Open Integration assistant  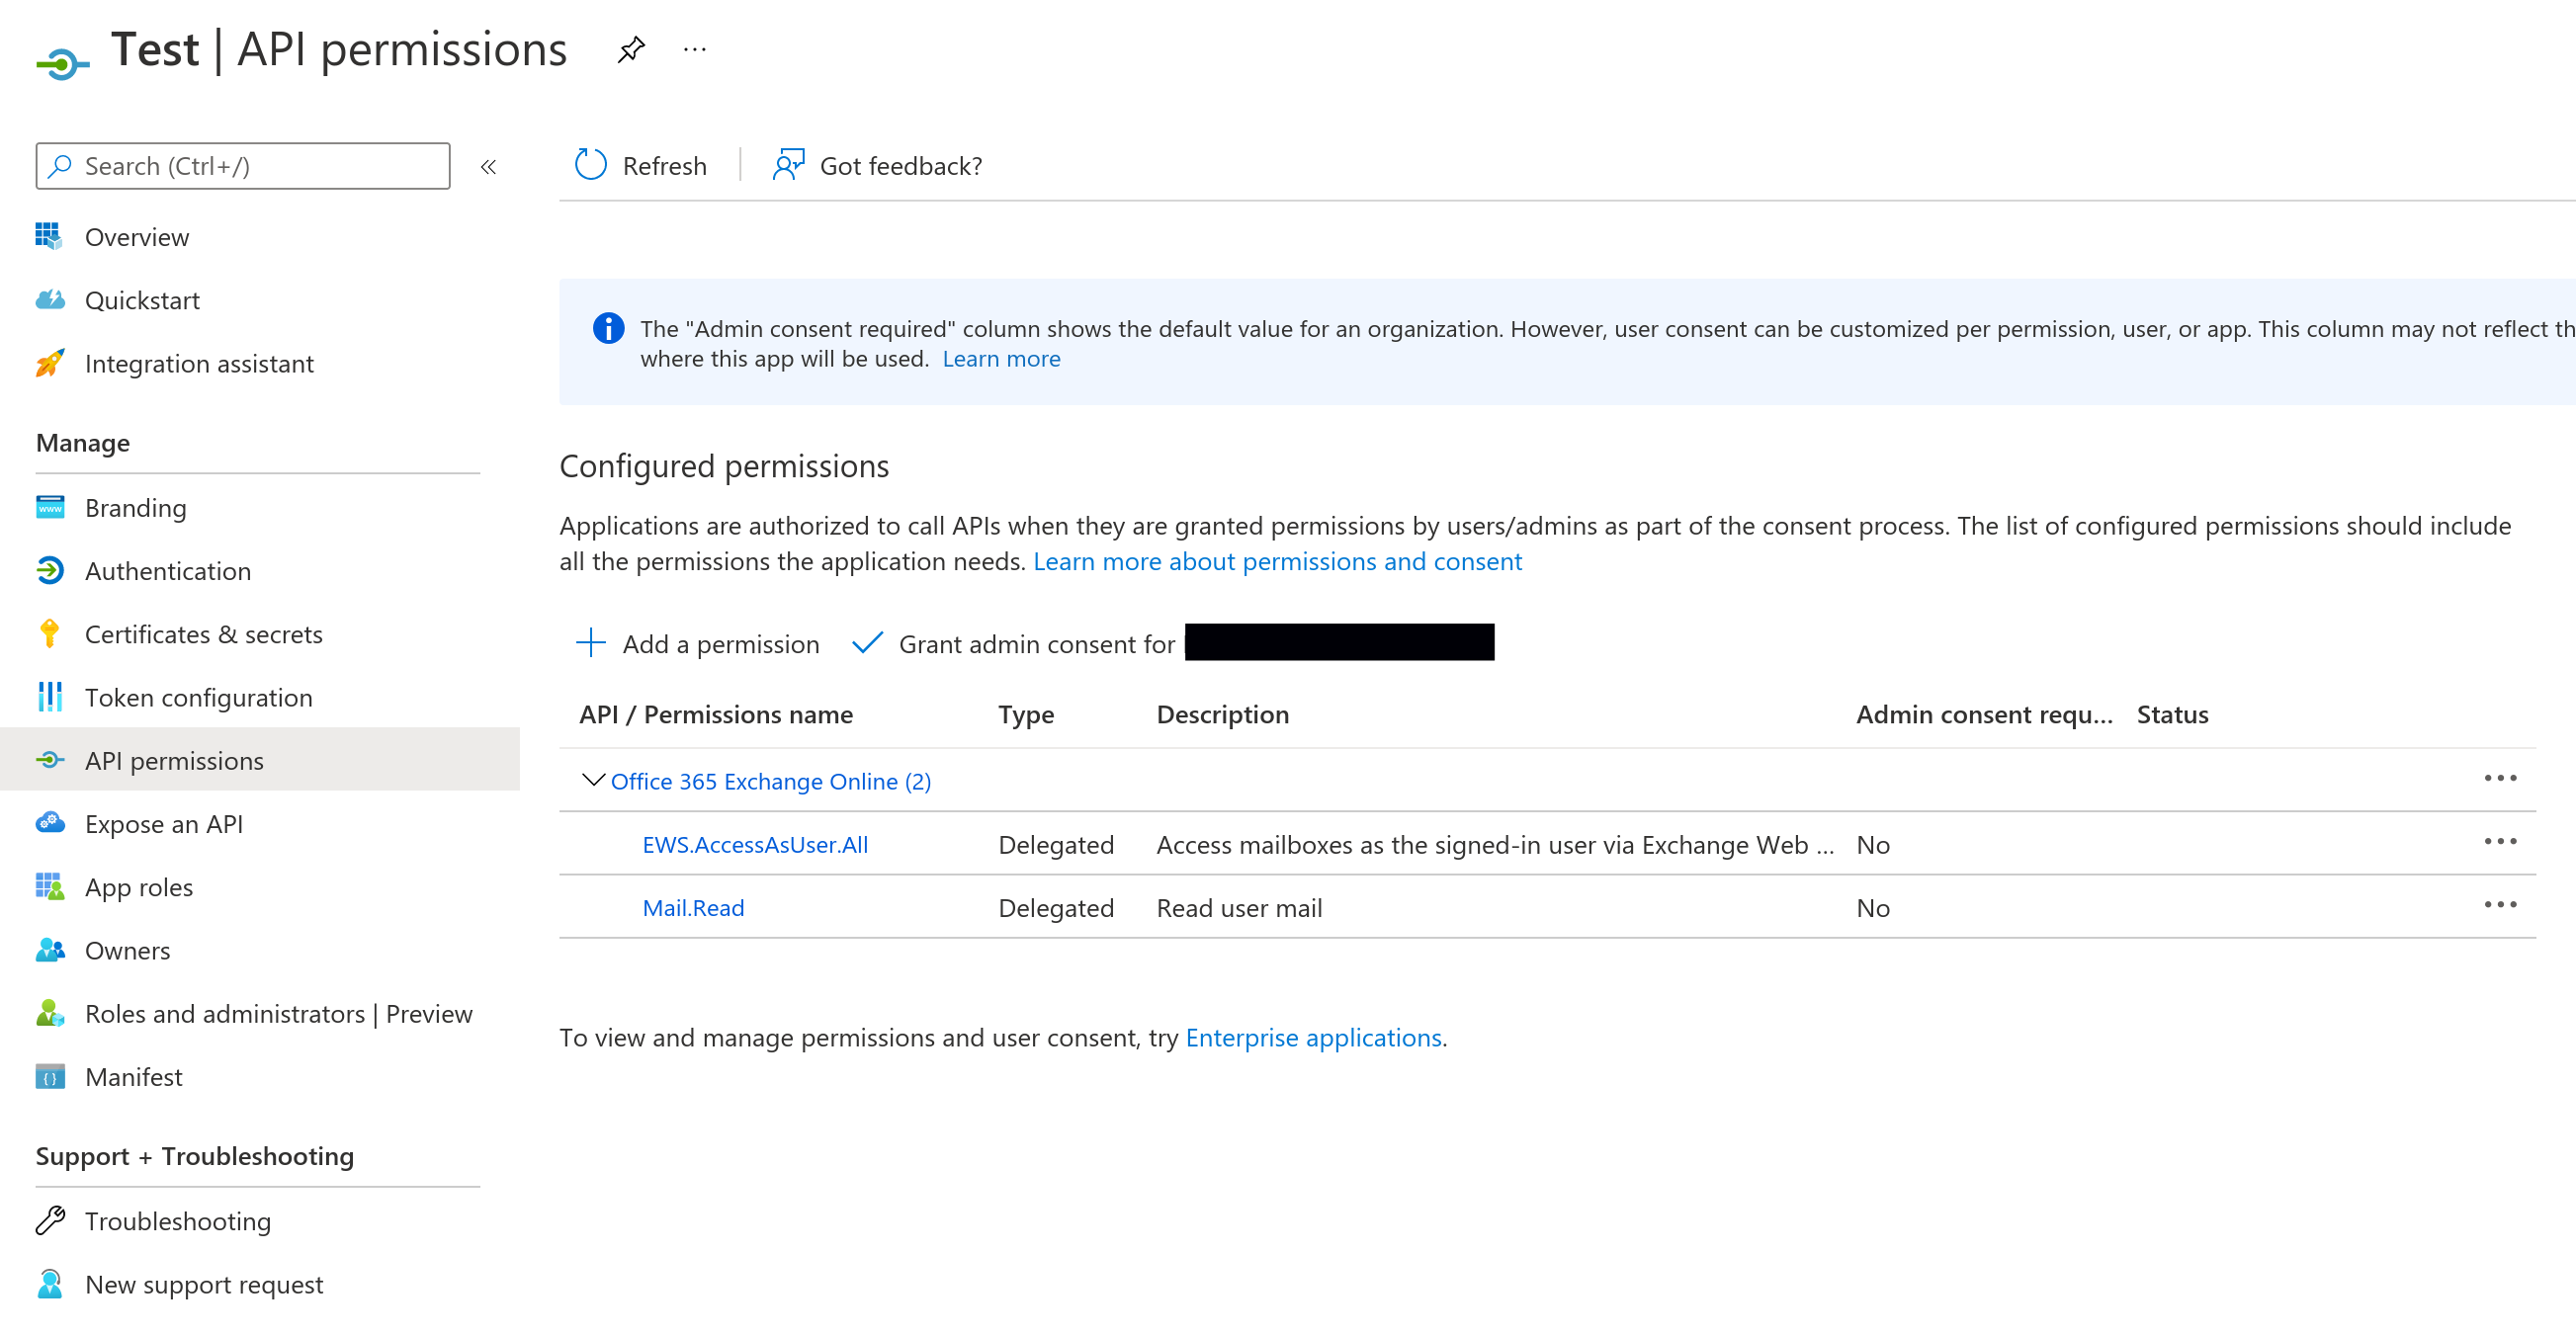(199, 363)
